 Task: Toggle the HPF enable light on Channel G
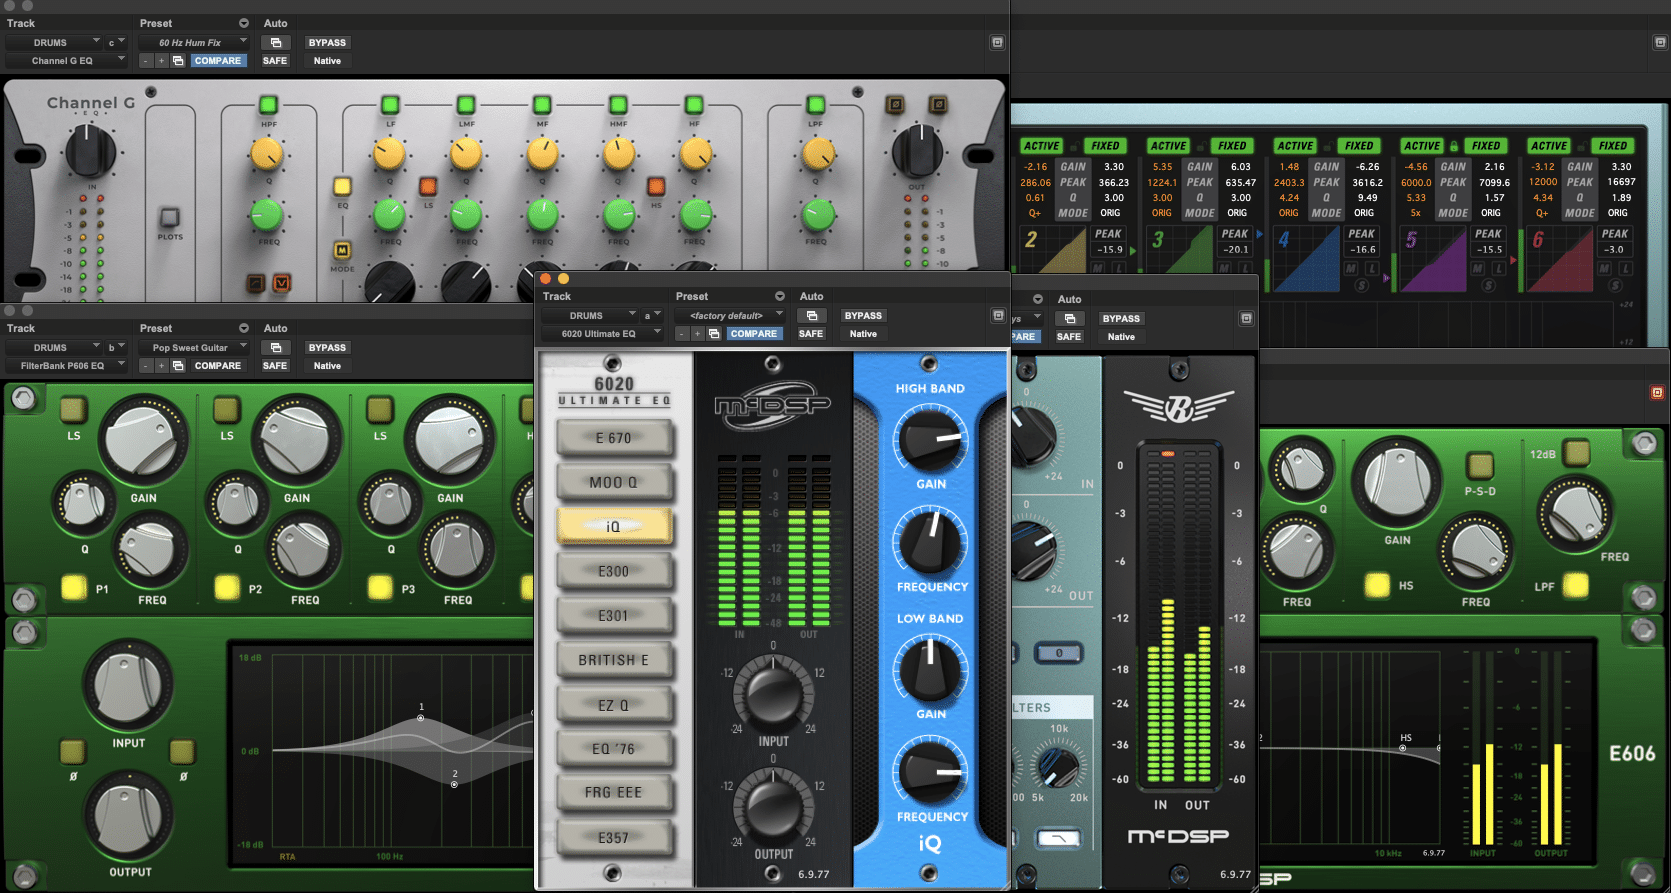pyautogui.click(x=267, y=104)
